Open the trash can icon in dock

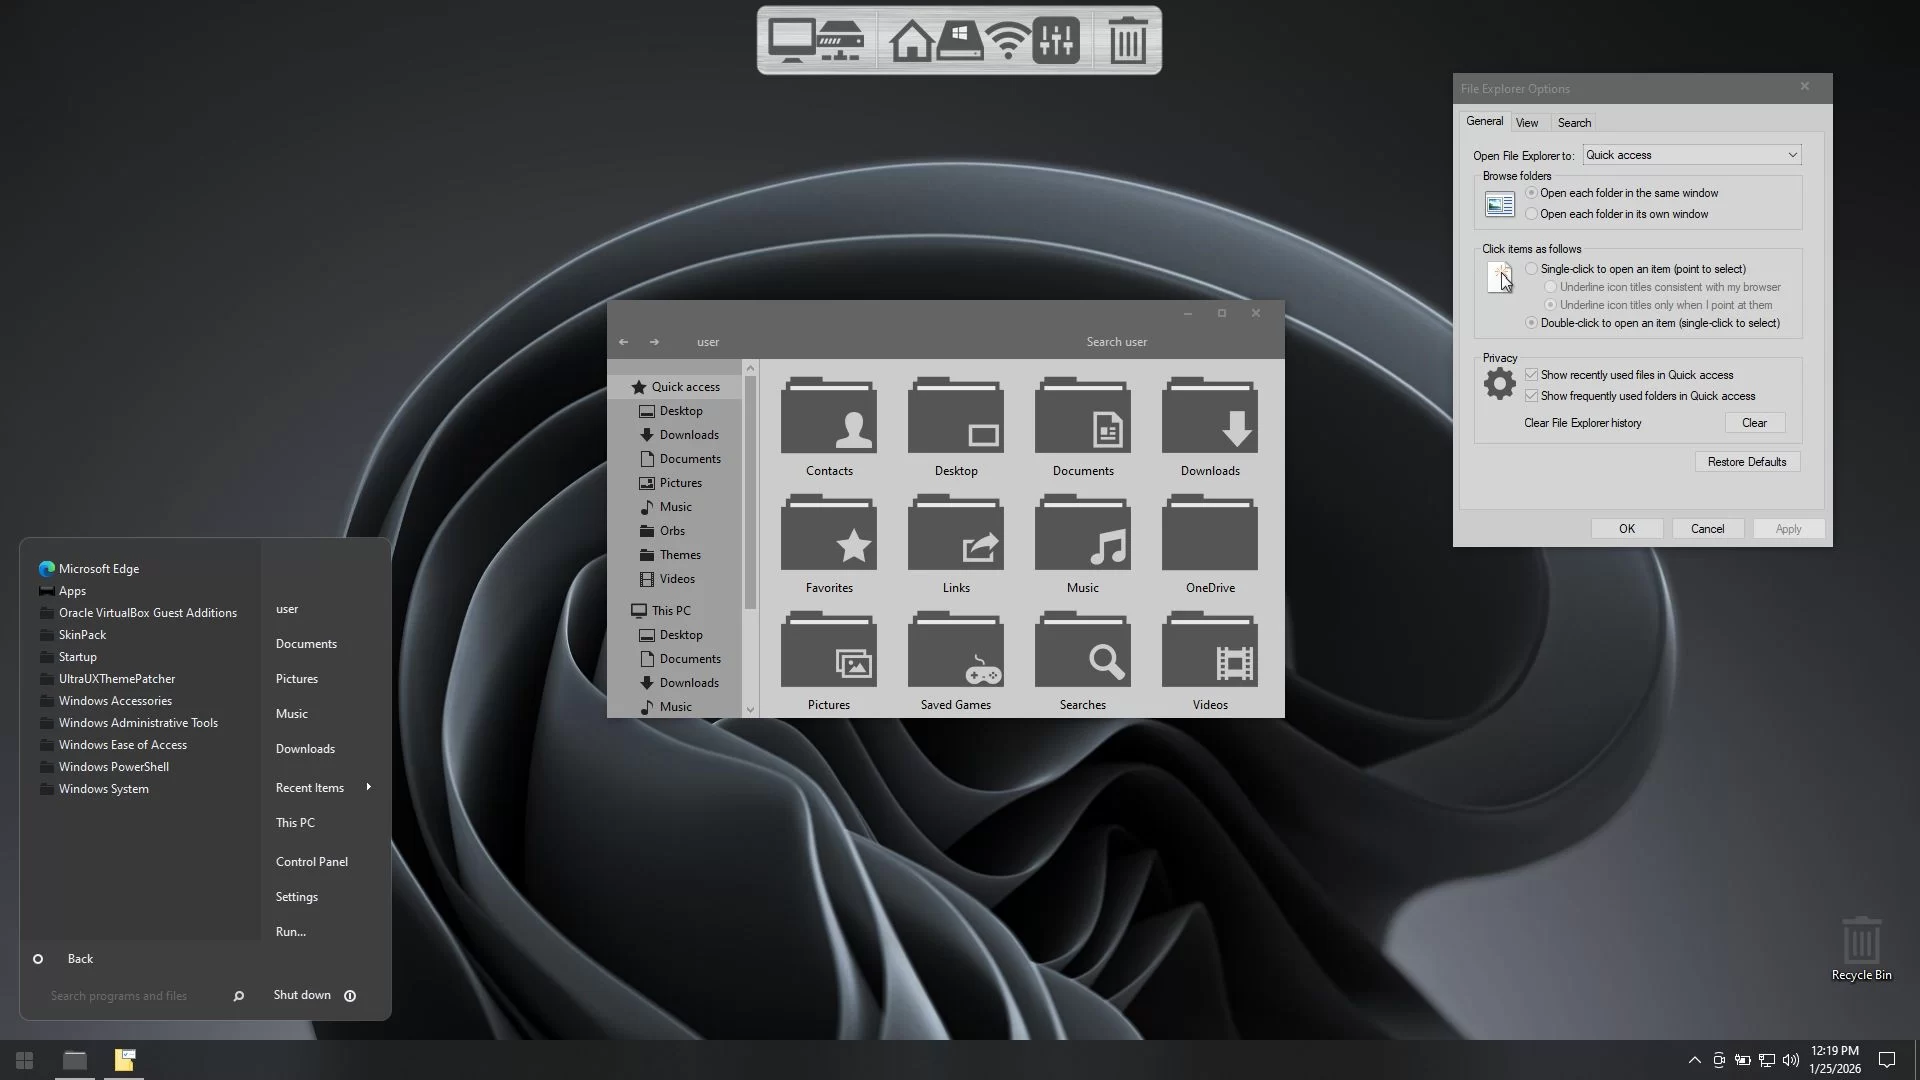(1127, 41)
